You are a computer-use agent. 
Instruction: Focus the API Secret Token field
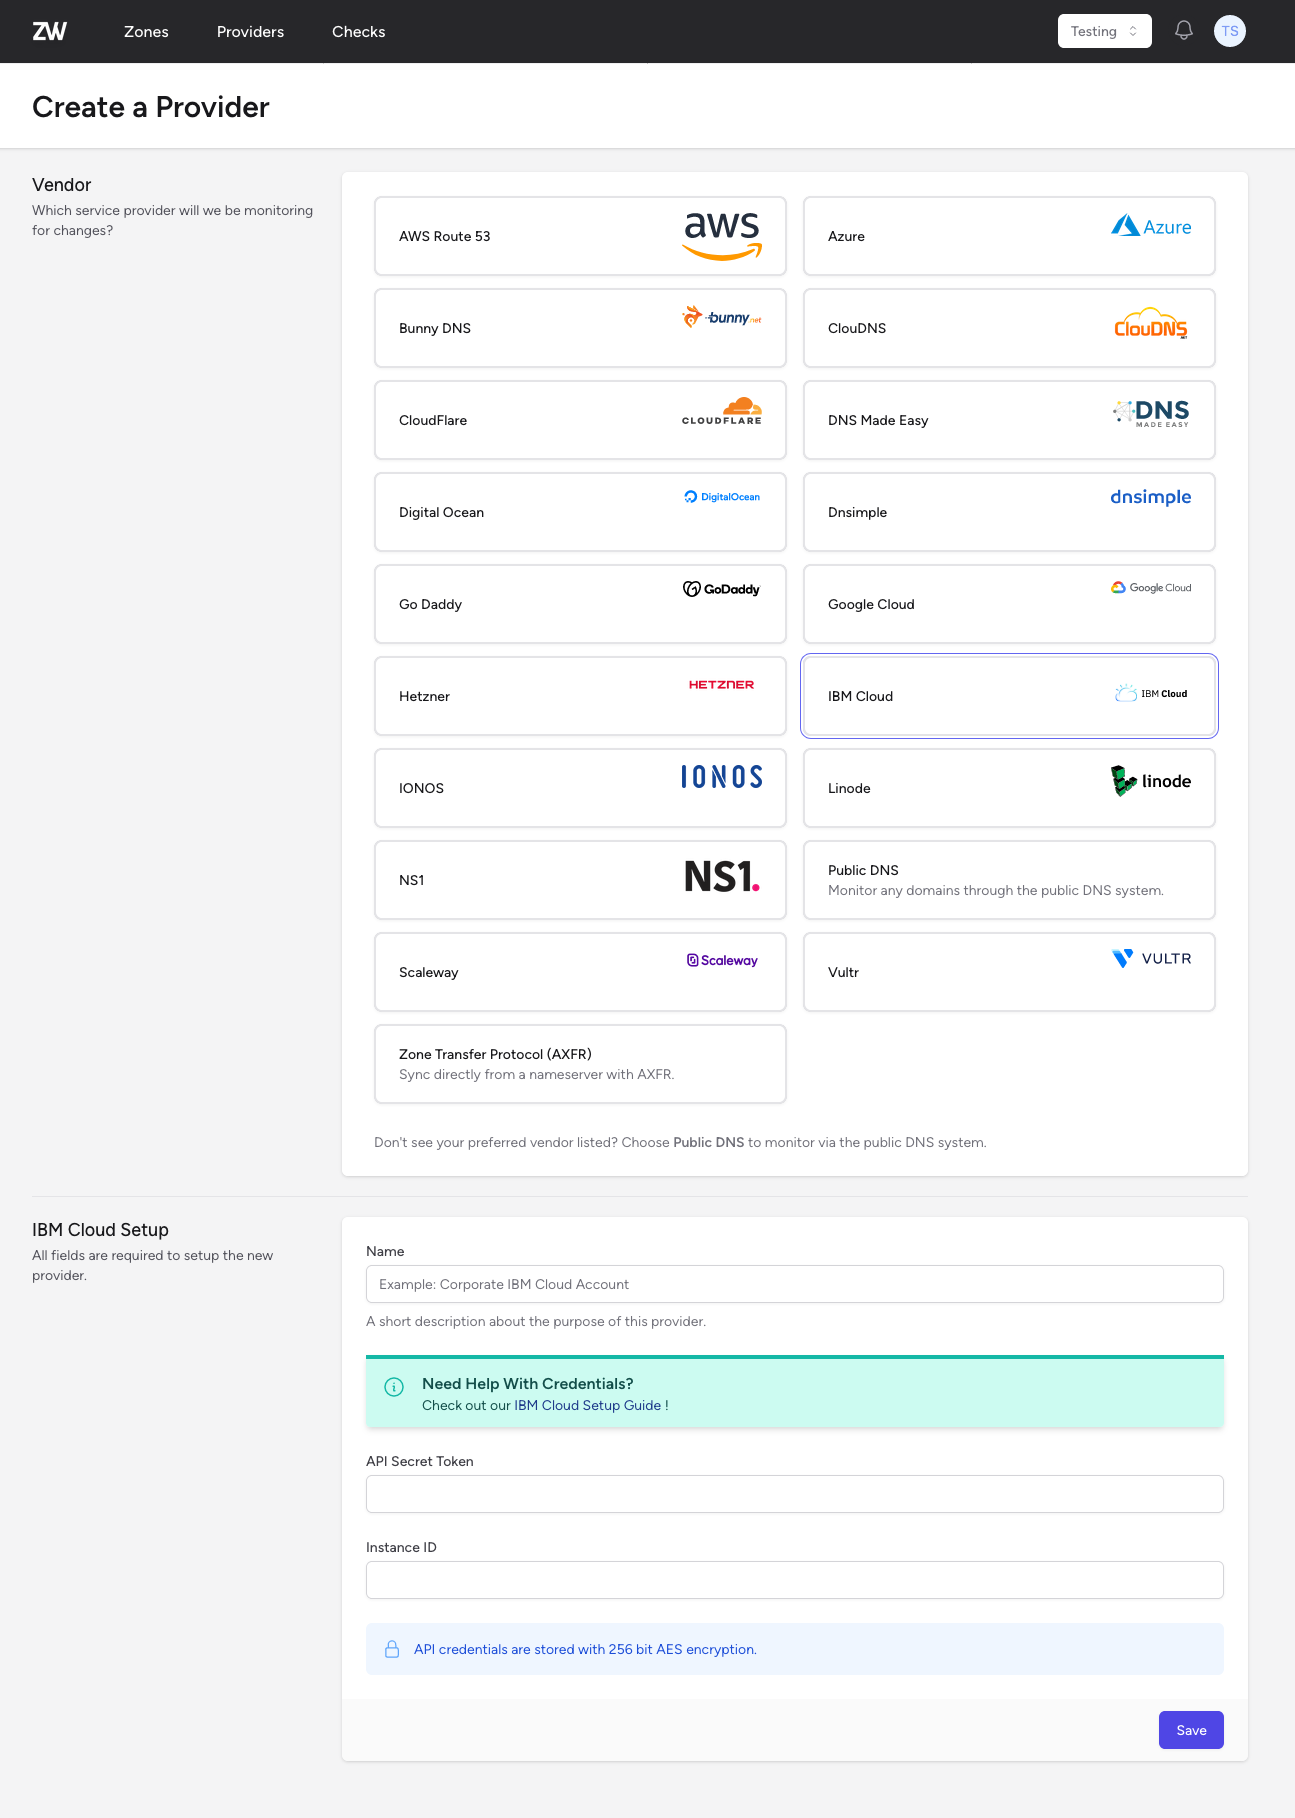795,1494
